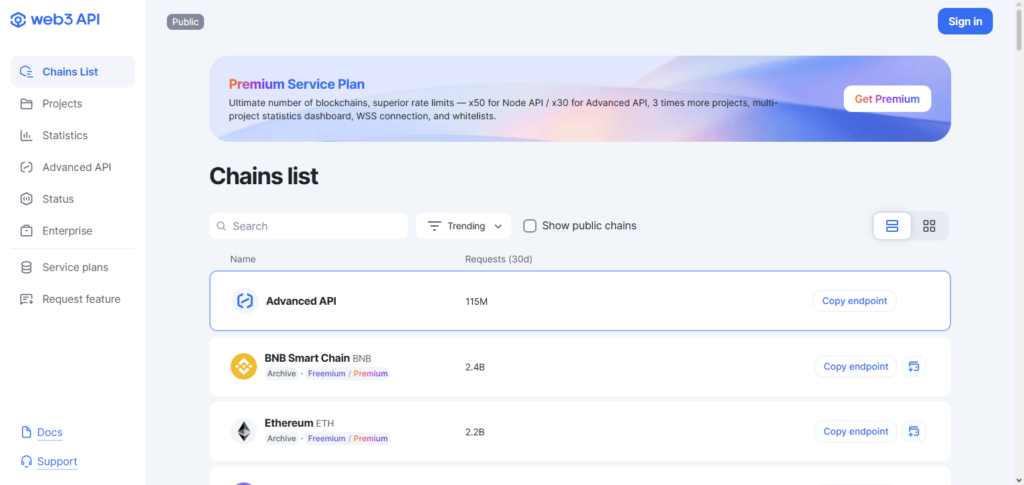Click the Advanced API sidebar icon

26,167
